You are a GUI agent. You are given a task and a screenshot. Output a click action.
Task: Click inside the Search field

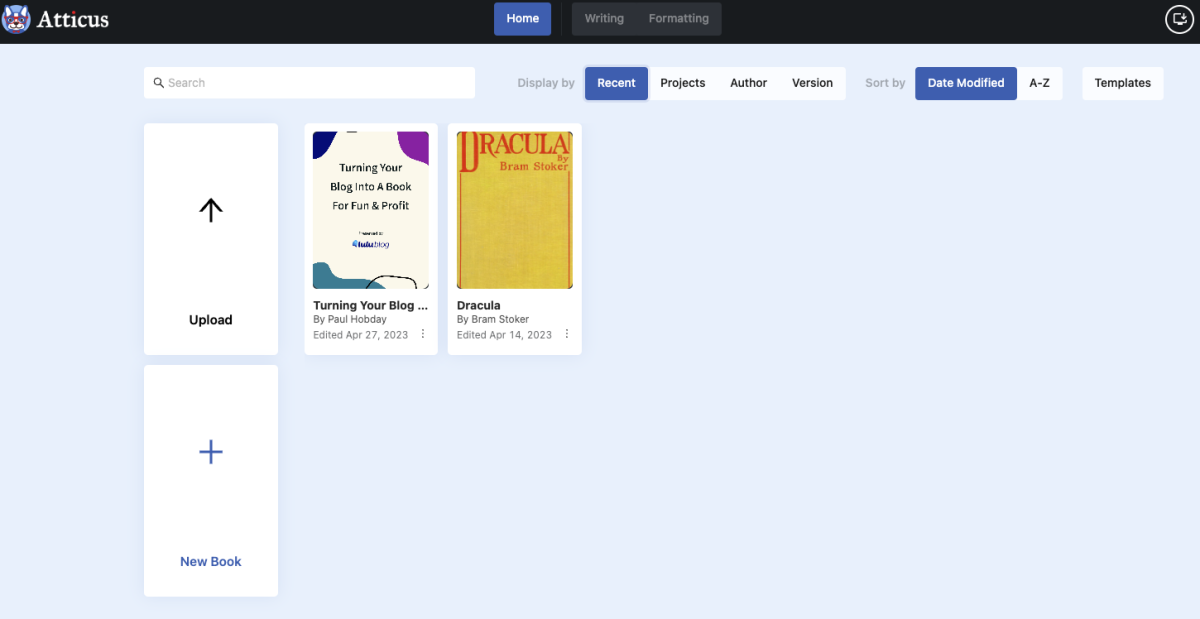click(x=300, y=83)
